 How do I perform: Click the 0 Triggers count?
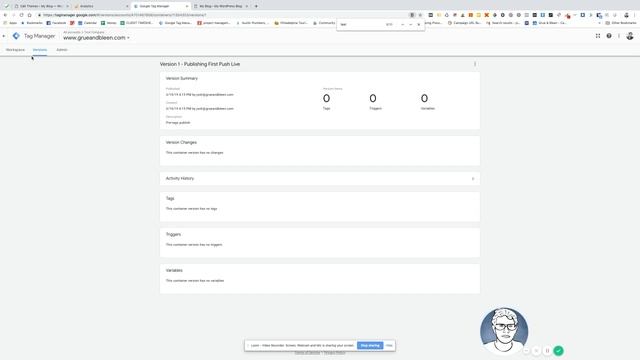tap(373, 98)
